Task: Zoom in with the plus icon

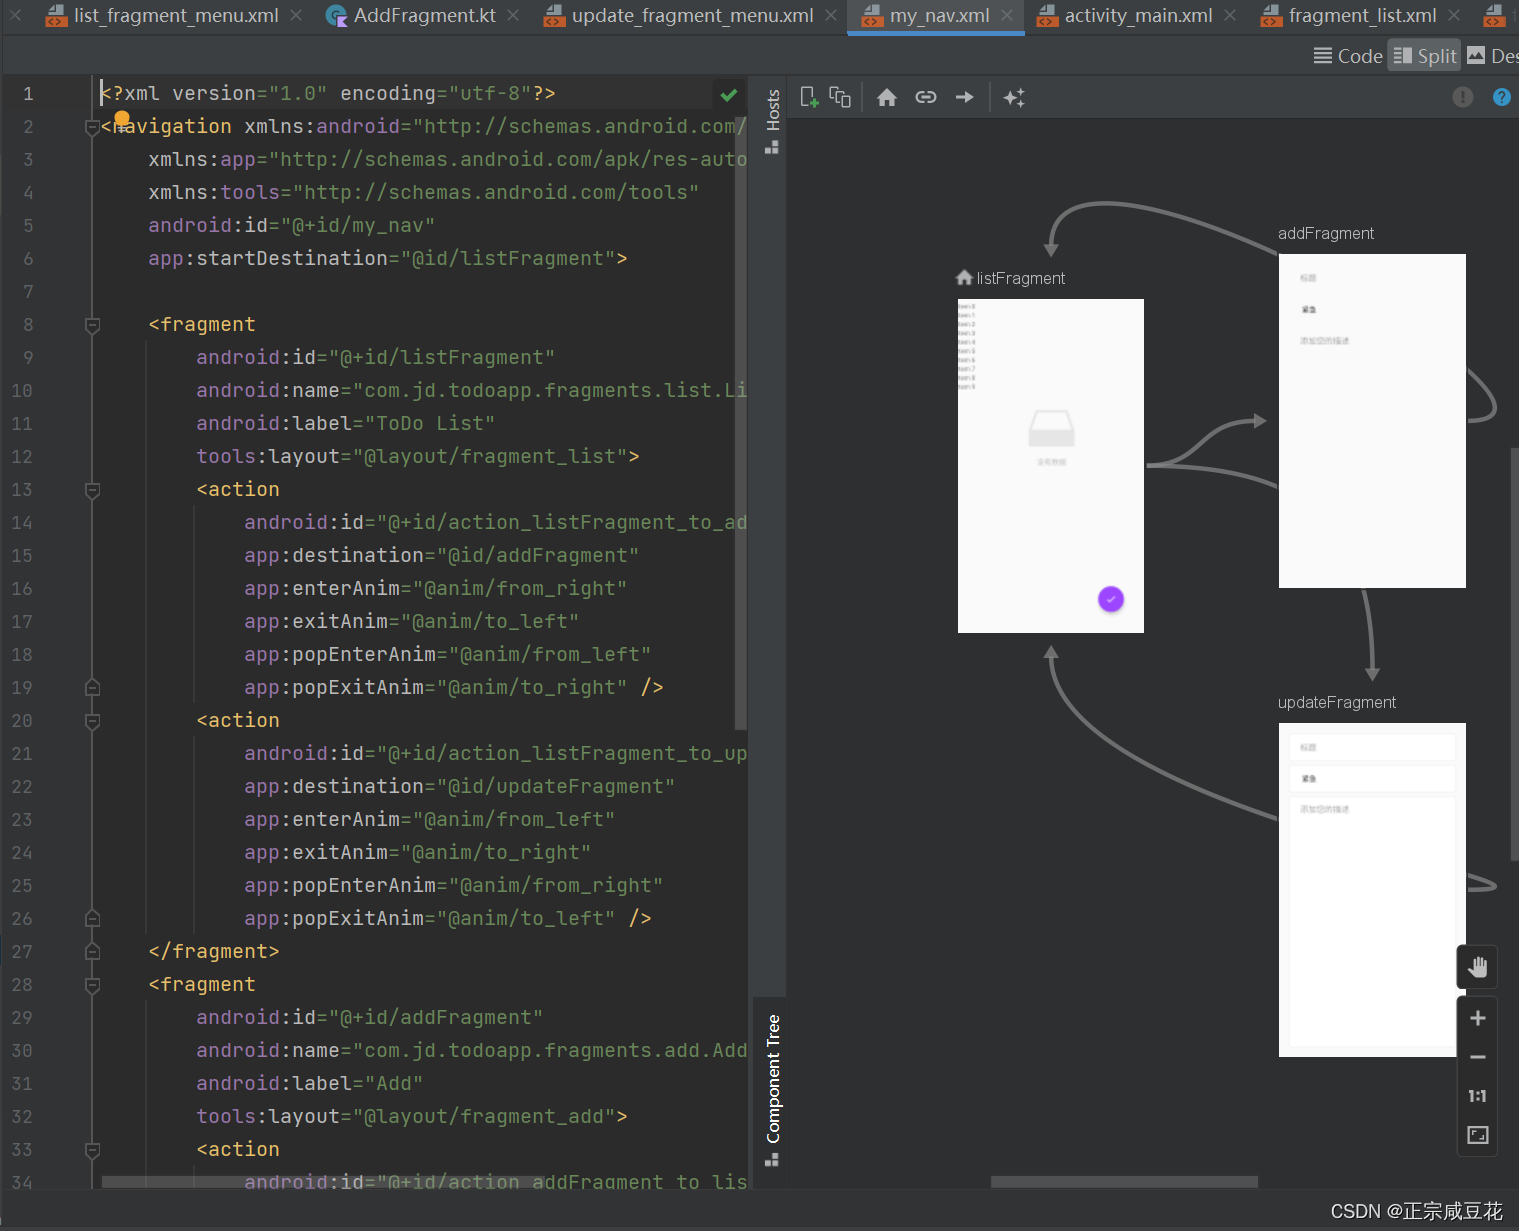Action: tap(1477, 1018)
